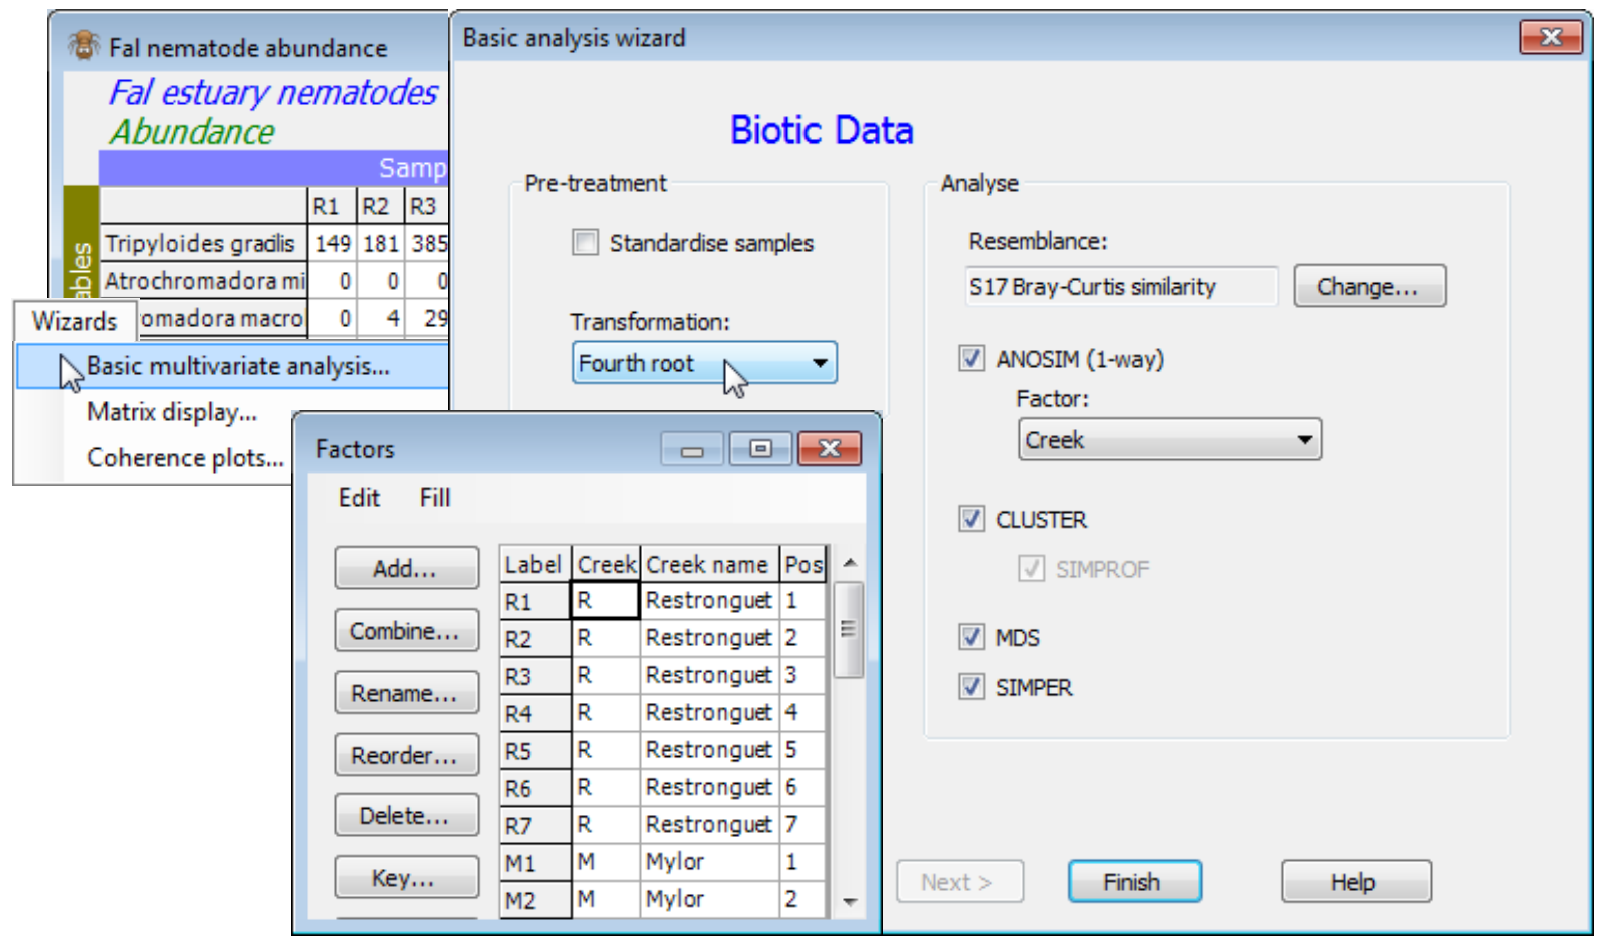Click the Rename... button in Factors
This screenshot has height=940, width=1604.
point(406,693)
